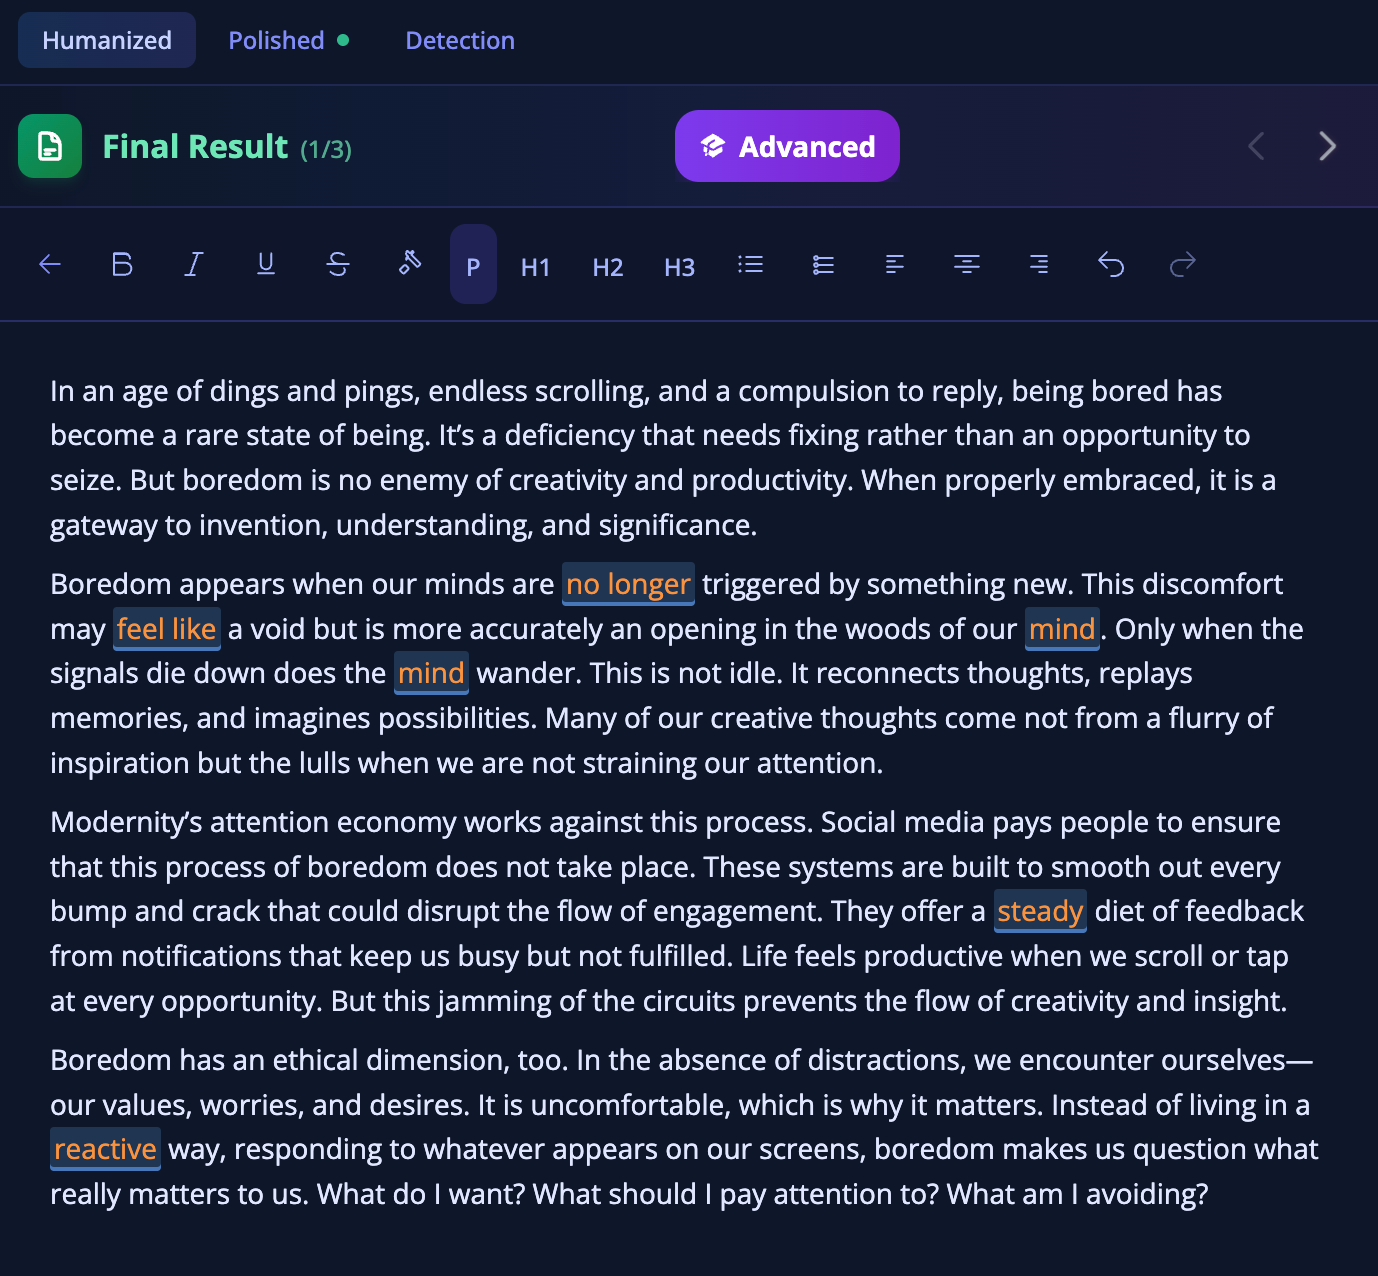Align text to the left
The image size is (1378, 1276).
point(895,265)
